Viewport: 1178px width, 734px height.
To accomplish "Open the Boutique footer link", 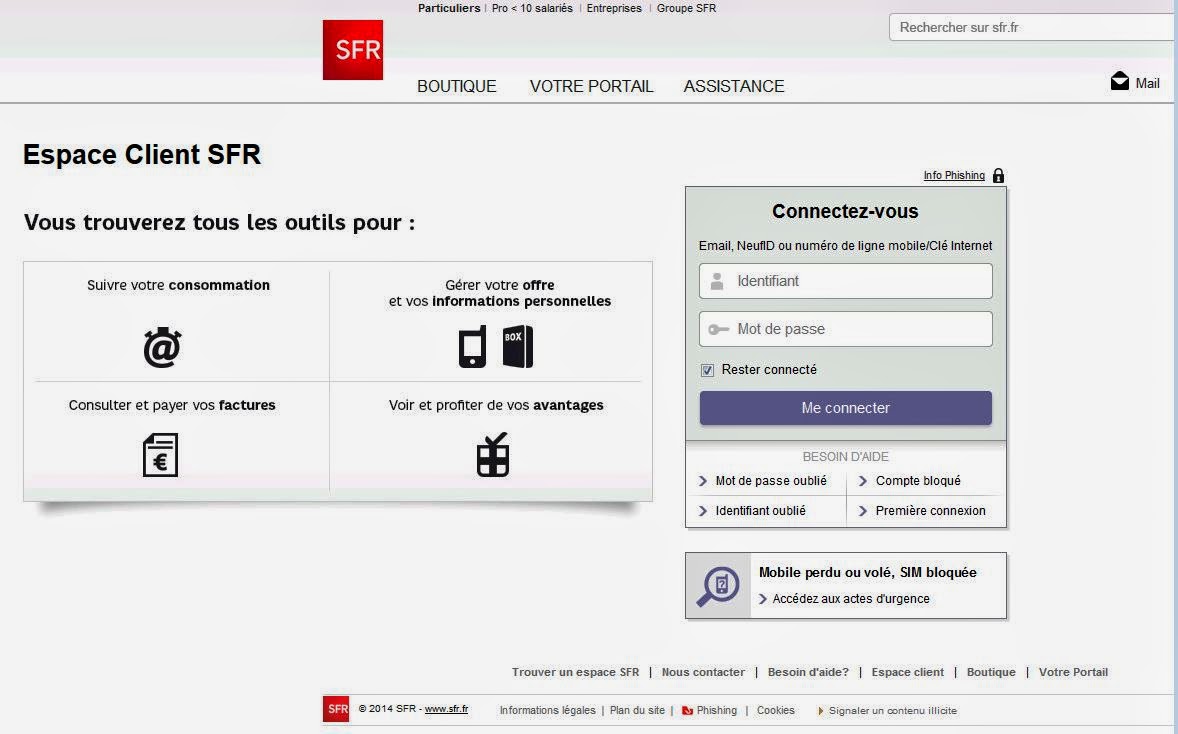I will [991, 672].
